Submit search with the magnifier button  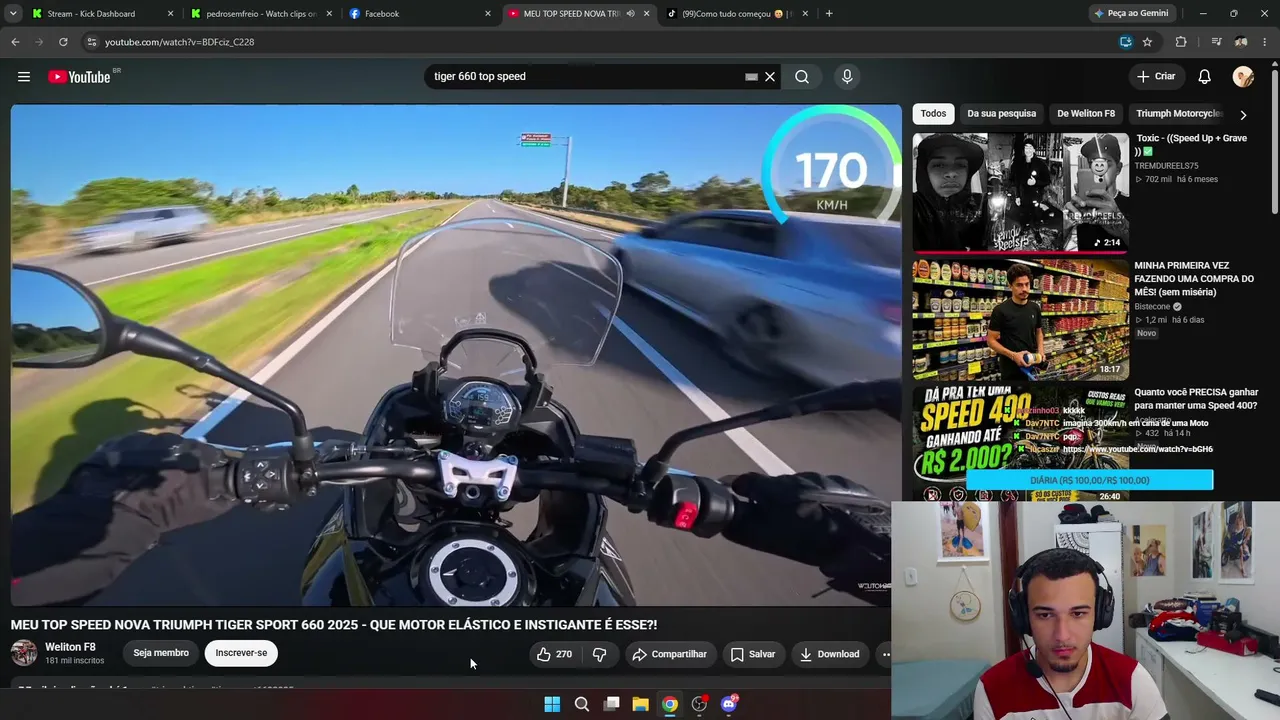[802, 77]
